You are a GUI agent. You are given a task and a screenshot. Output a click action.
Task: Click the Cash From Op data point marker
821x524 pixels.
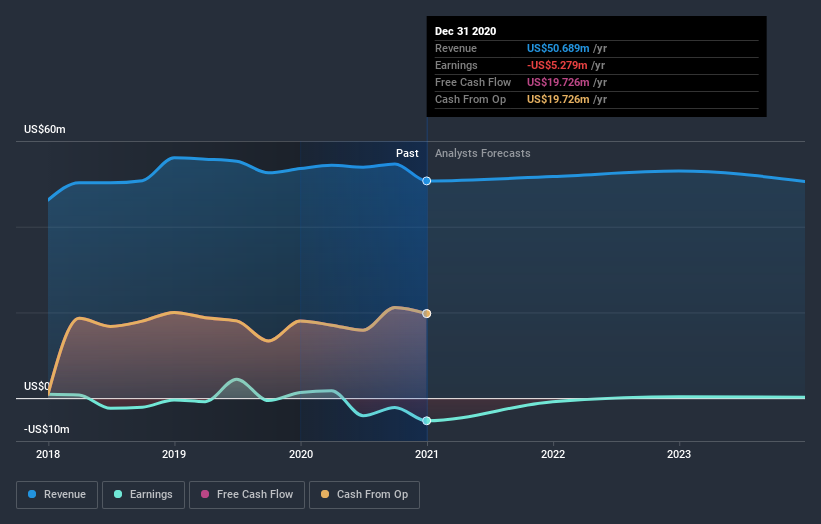(427, 314)
